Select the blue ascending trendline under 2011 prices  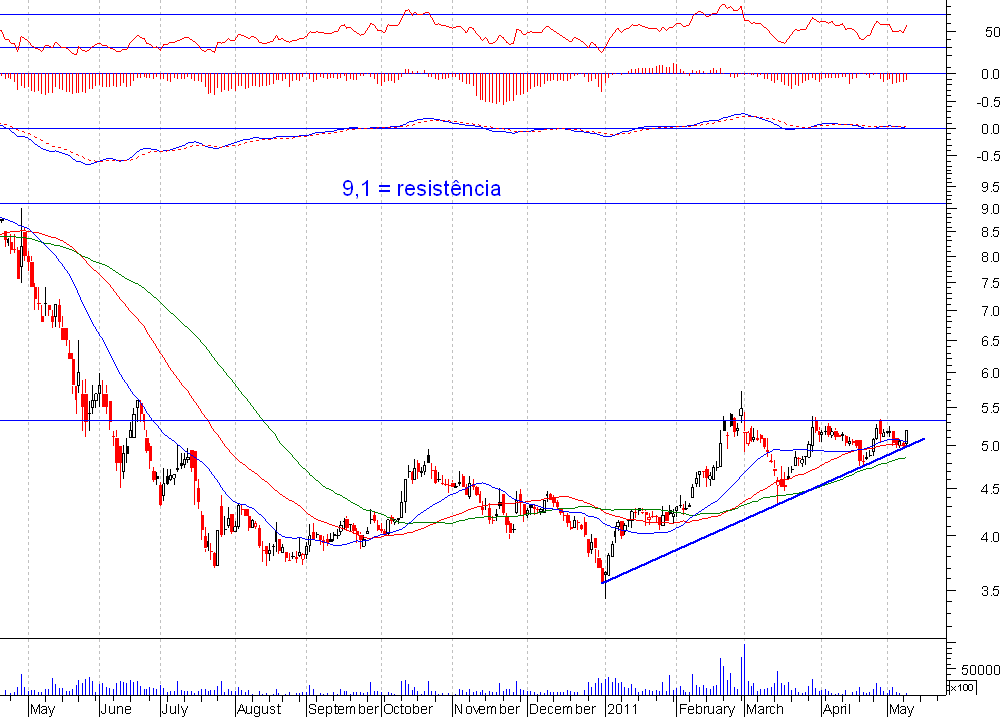763,510
